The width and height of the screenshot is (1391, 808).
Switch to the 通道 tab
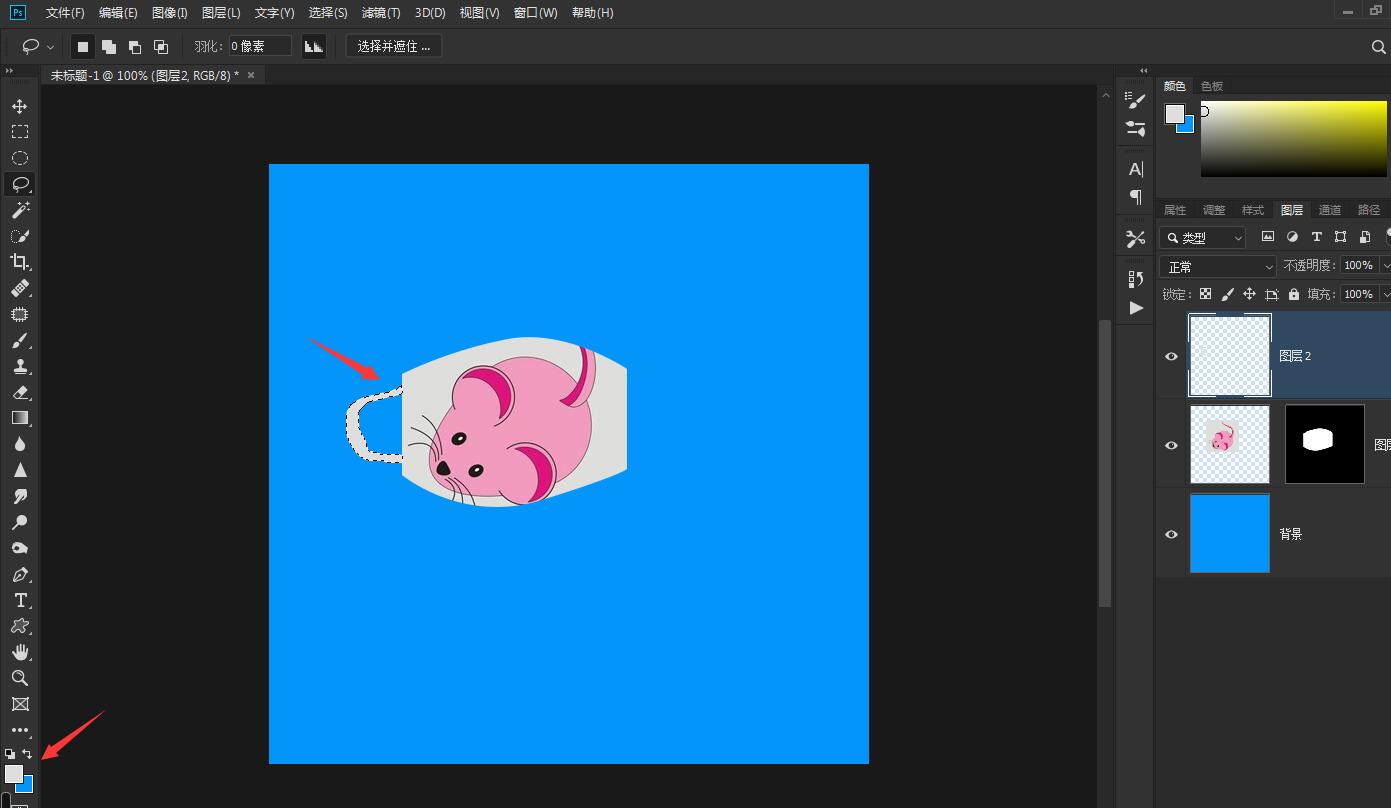coord(1329,210)
